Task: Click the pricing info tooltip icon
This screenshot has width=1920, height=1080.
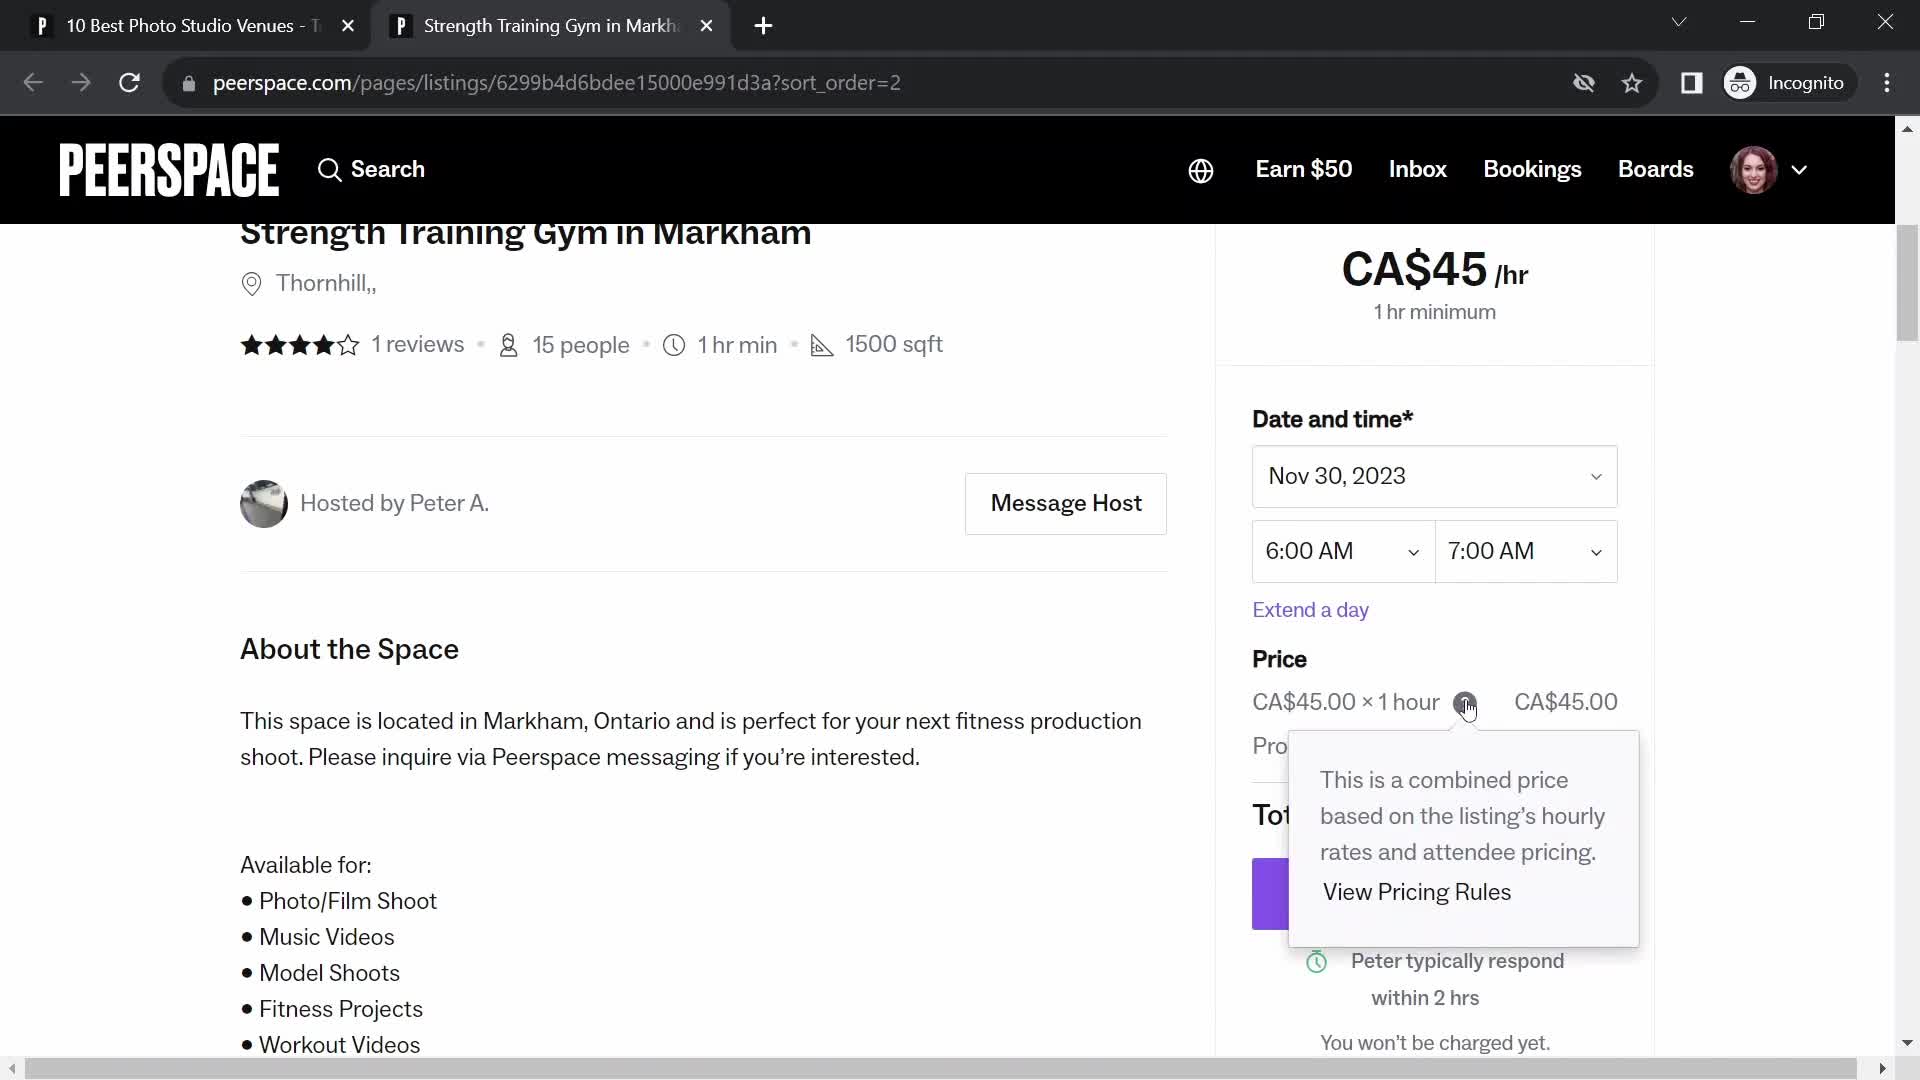Action: pyautogui.click(x=1464, y=703)
